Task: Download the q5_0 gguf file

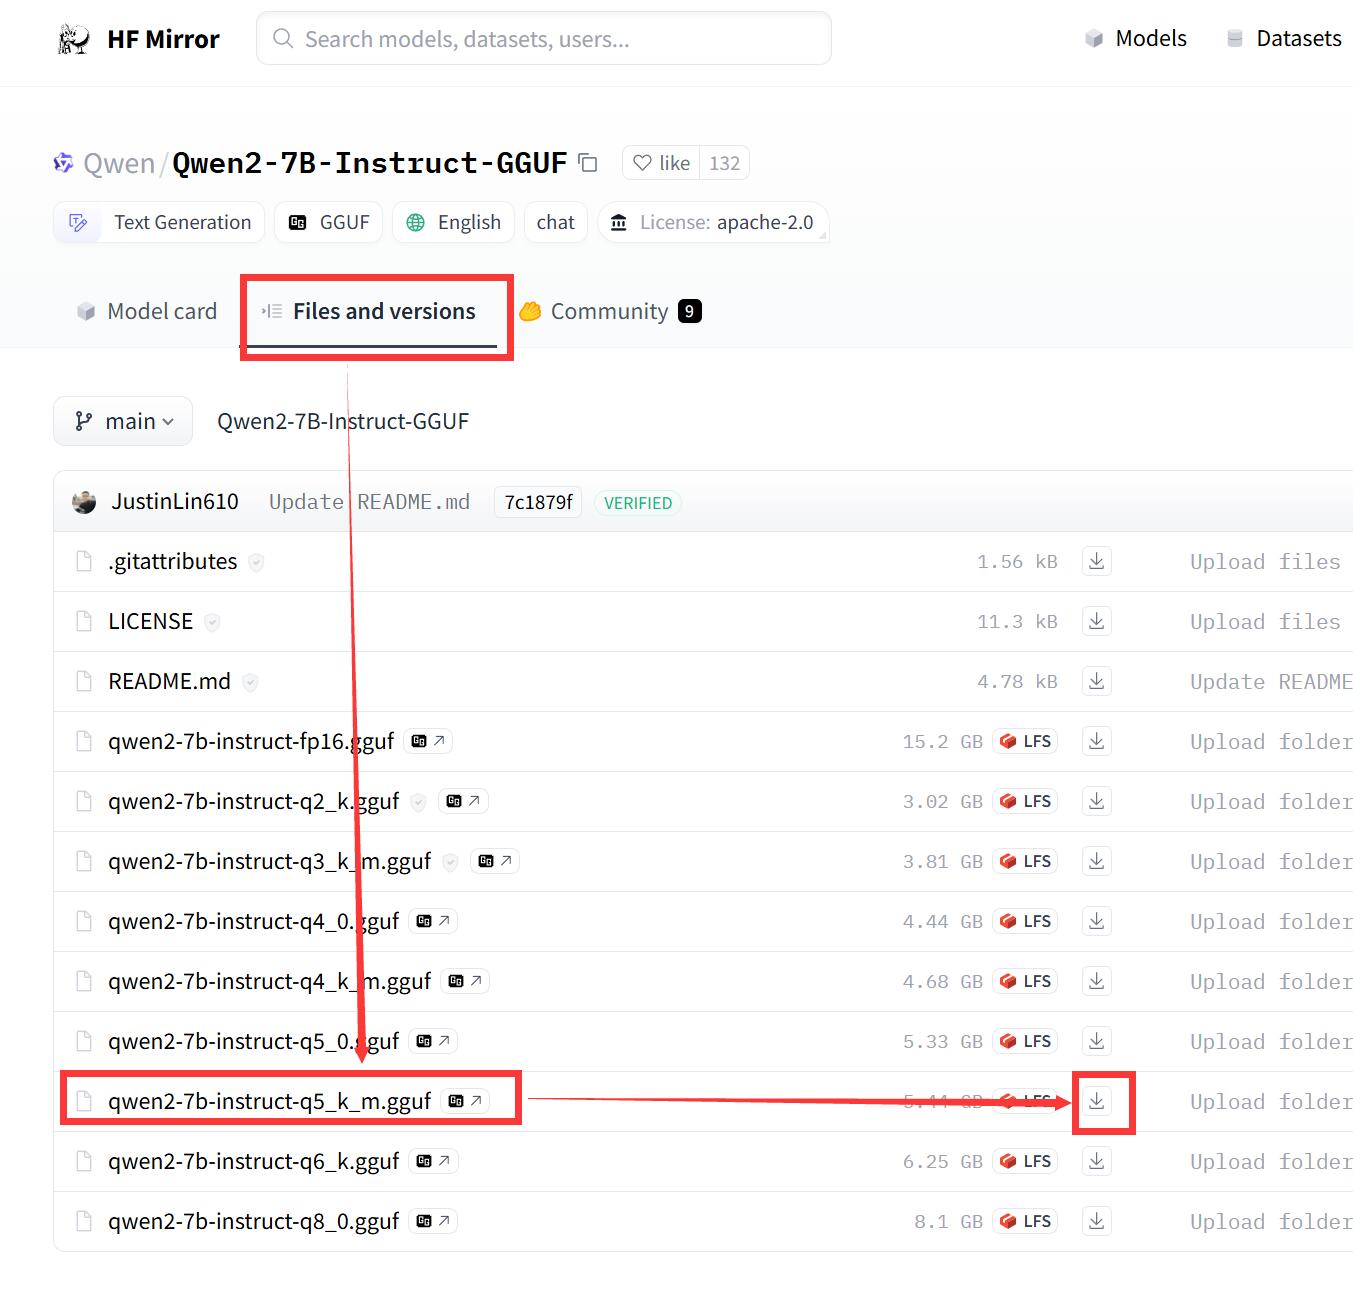Action: point(1097,1041)
